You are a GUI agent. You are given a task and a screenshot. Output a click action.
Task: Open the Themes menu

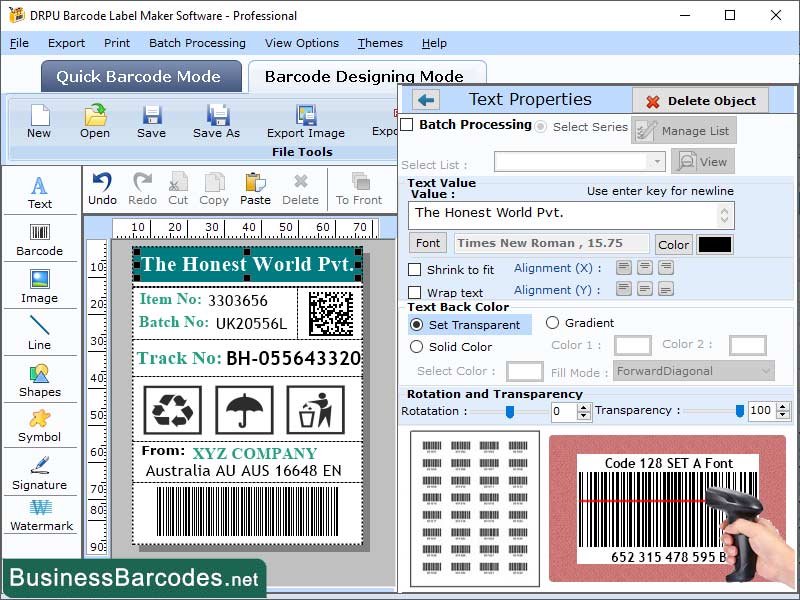[x=380, y=43]
